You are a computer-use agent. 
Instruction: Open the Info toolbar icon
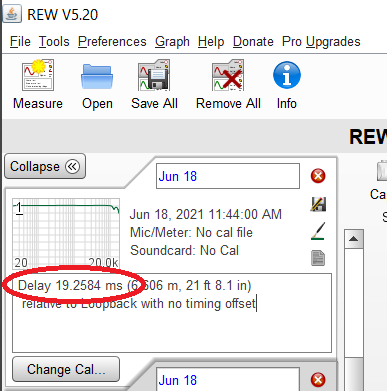click(287, 75)
